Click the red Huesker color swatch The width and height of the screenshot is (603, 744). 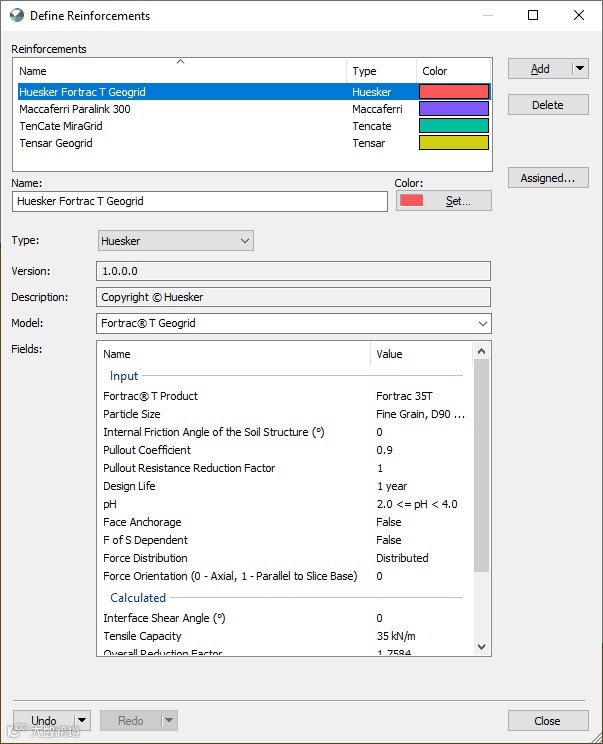(454, 92)
